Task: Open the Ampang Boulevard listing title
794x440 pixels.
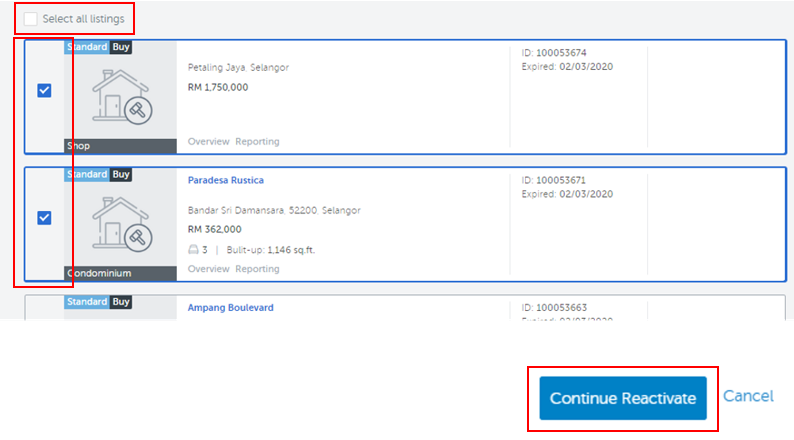Action: (x=230, y=308)
